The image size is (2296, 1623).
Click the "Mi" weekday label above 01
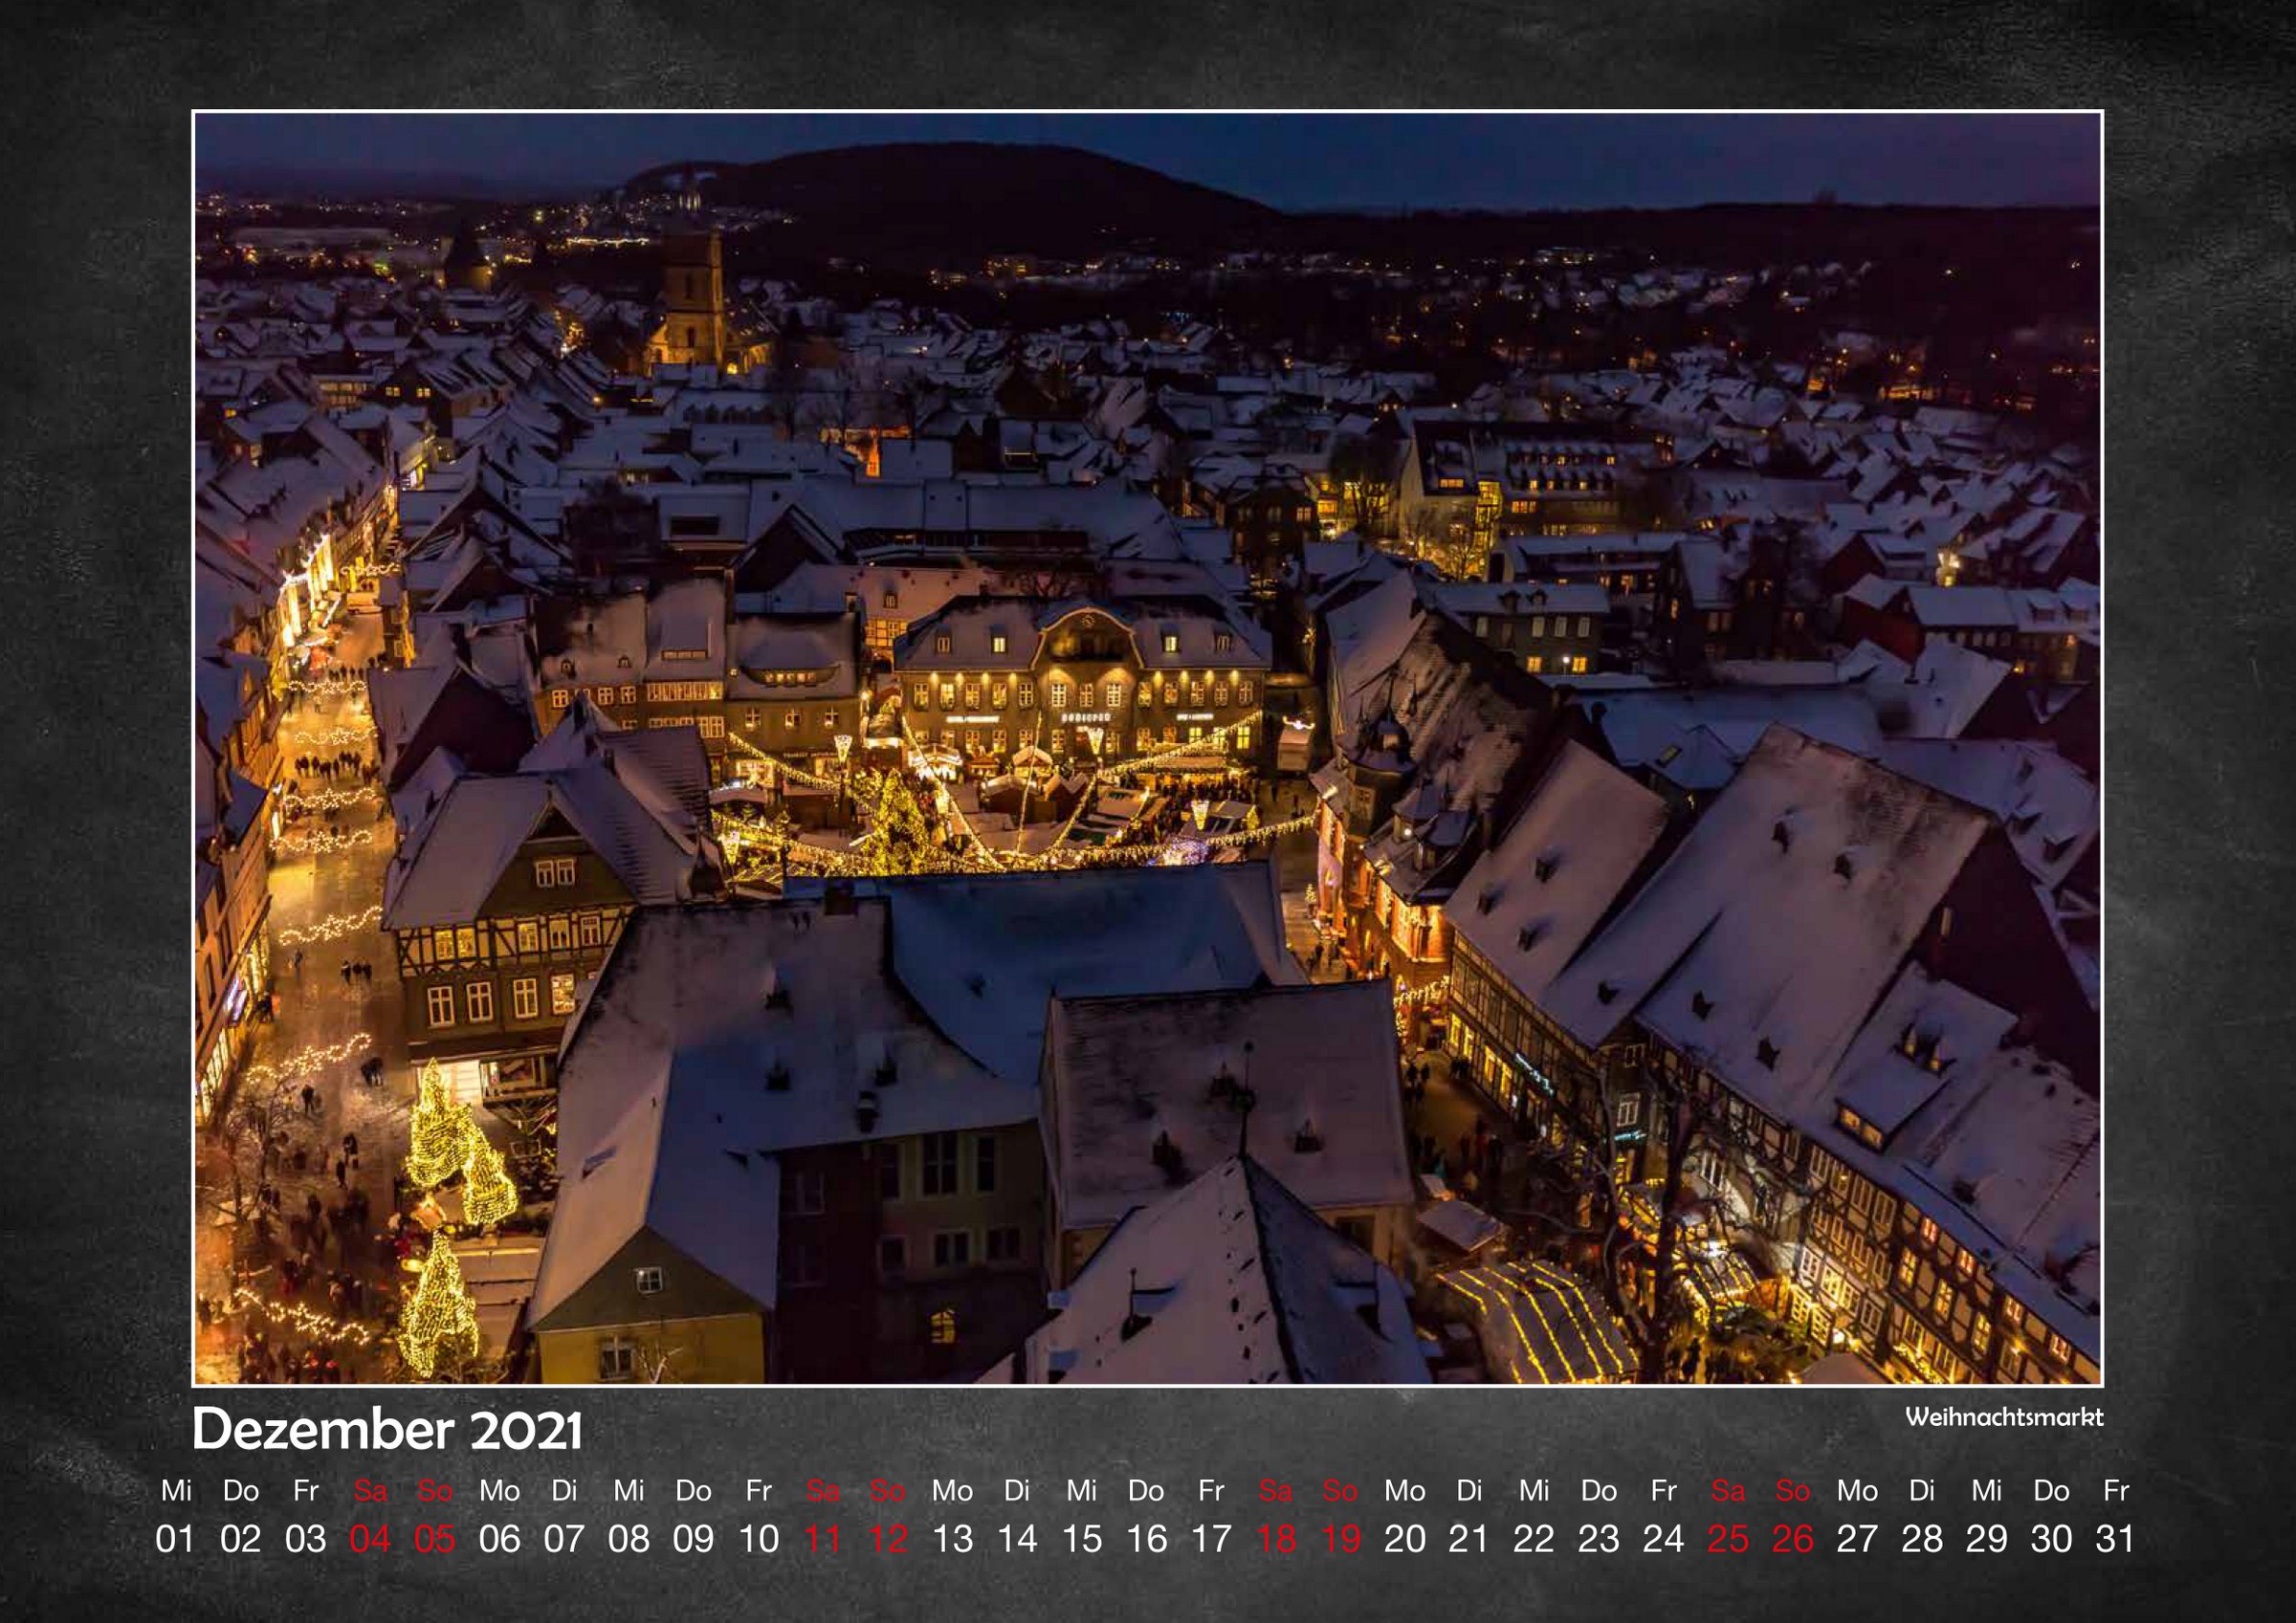pos(176,1491)
